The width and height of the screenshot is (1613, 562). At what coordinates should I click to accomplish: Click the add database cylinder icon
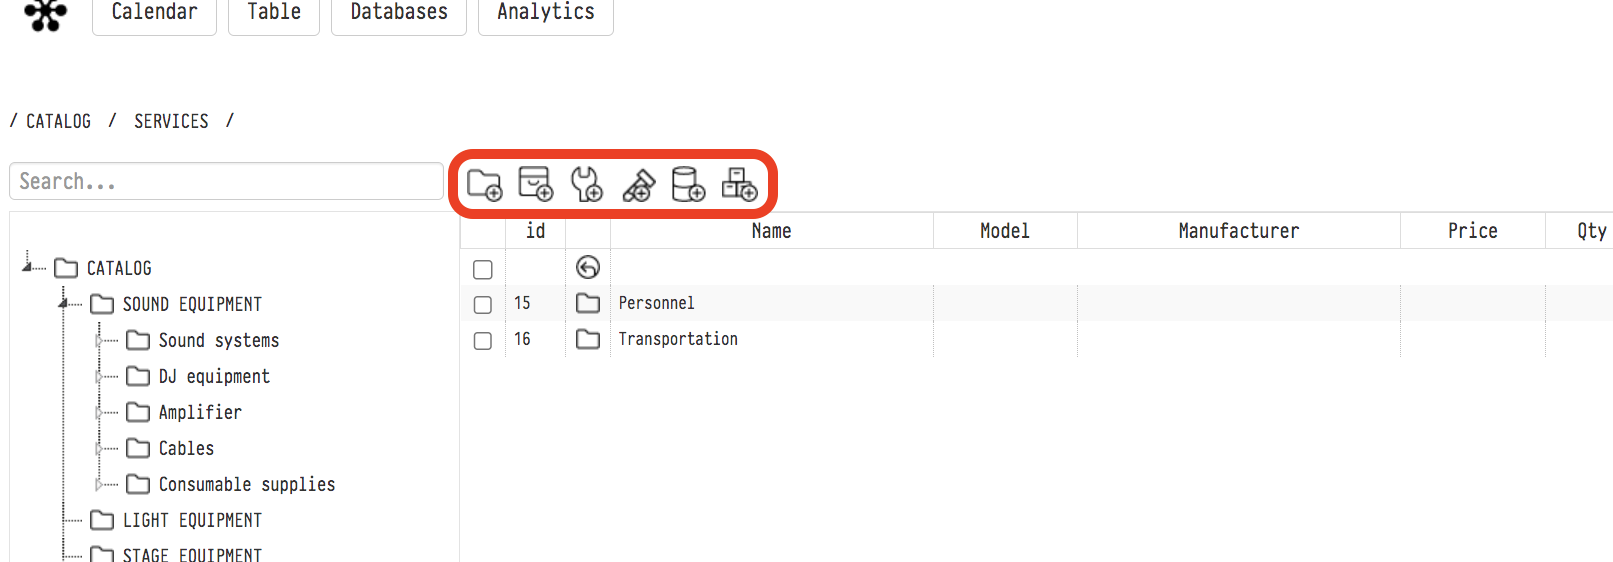tap(688, 185)
